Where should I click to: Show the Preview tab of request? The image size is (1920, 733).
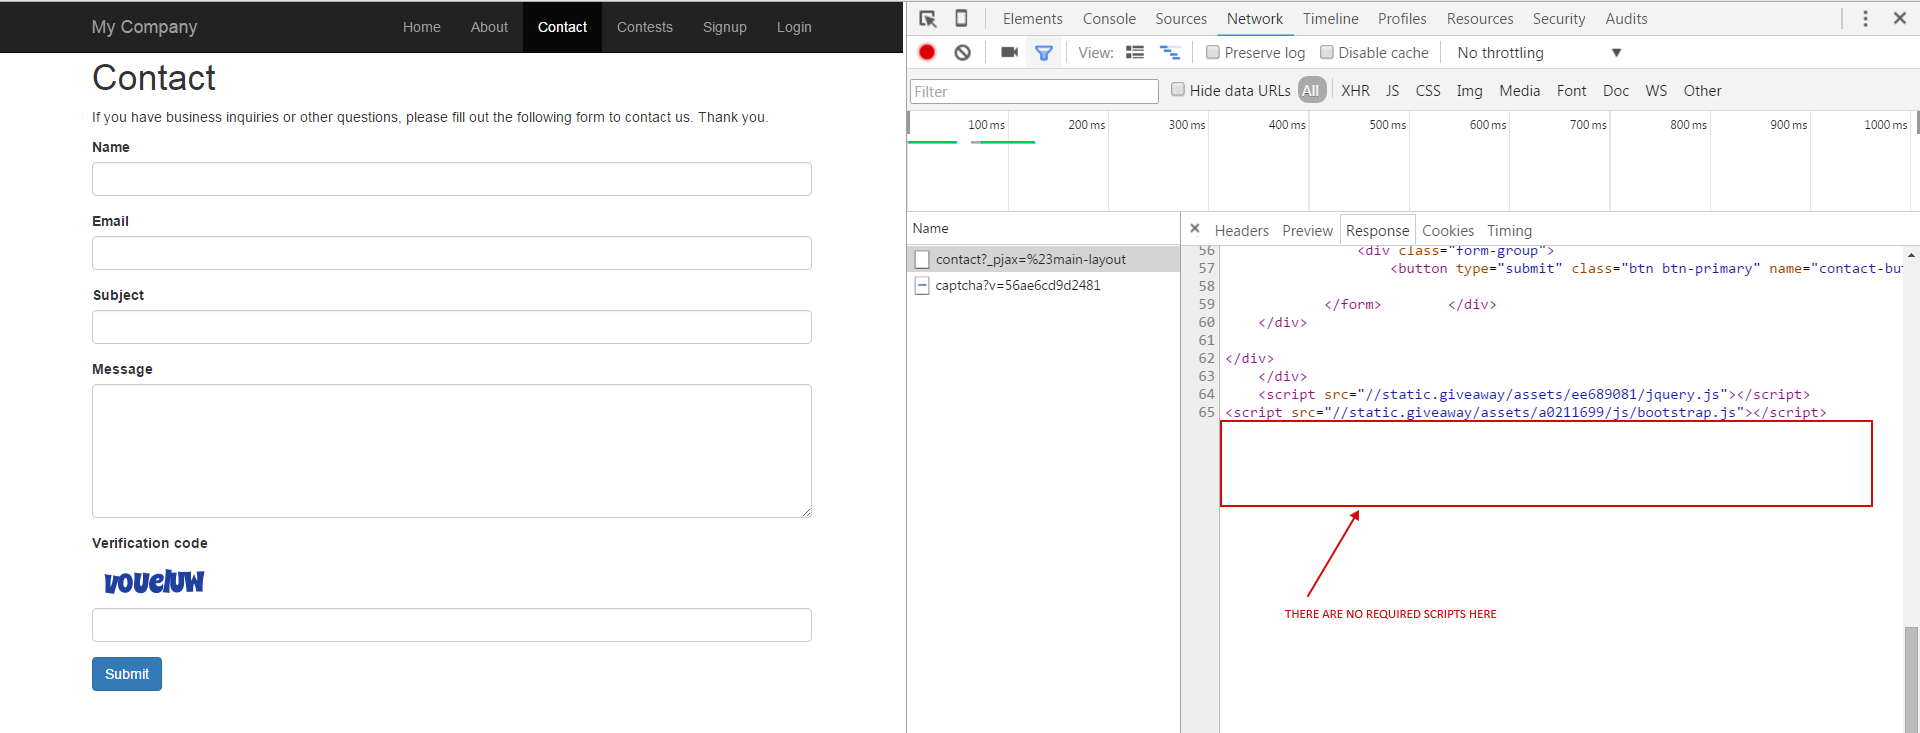(1307, 231)
